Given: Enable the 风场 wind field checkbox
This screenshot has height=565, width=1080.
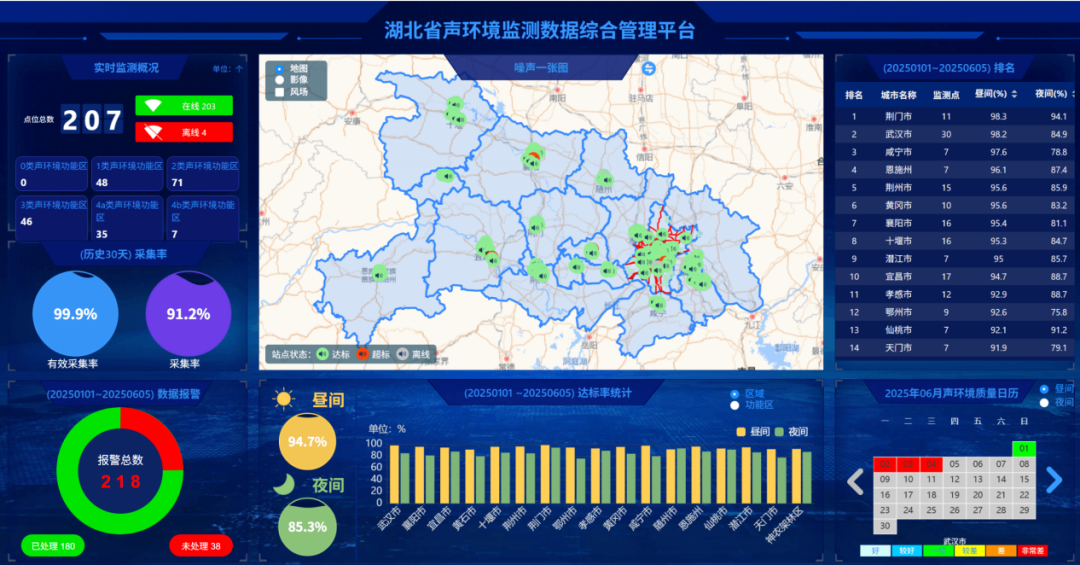Looking at the screenshot, I should point(280,92).
